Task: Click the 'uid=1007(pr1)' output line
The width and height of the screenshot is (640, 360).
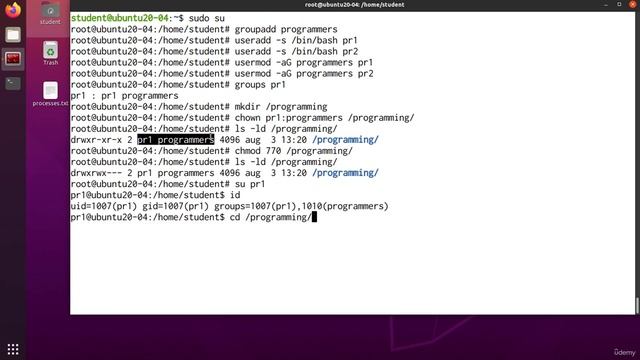Action: [x=229, y=206]
